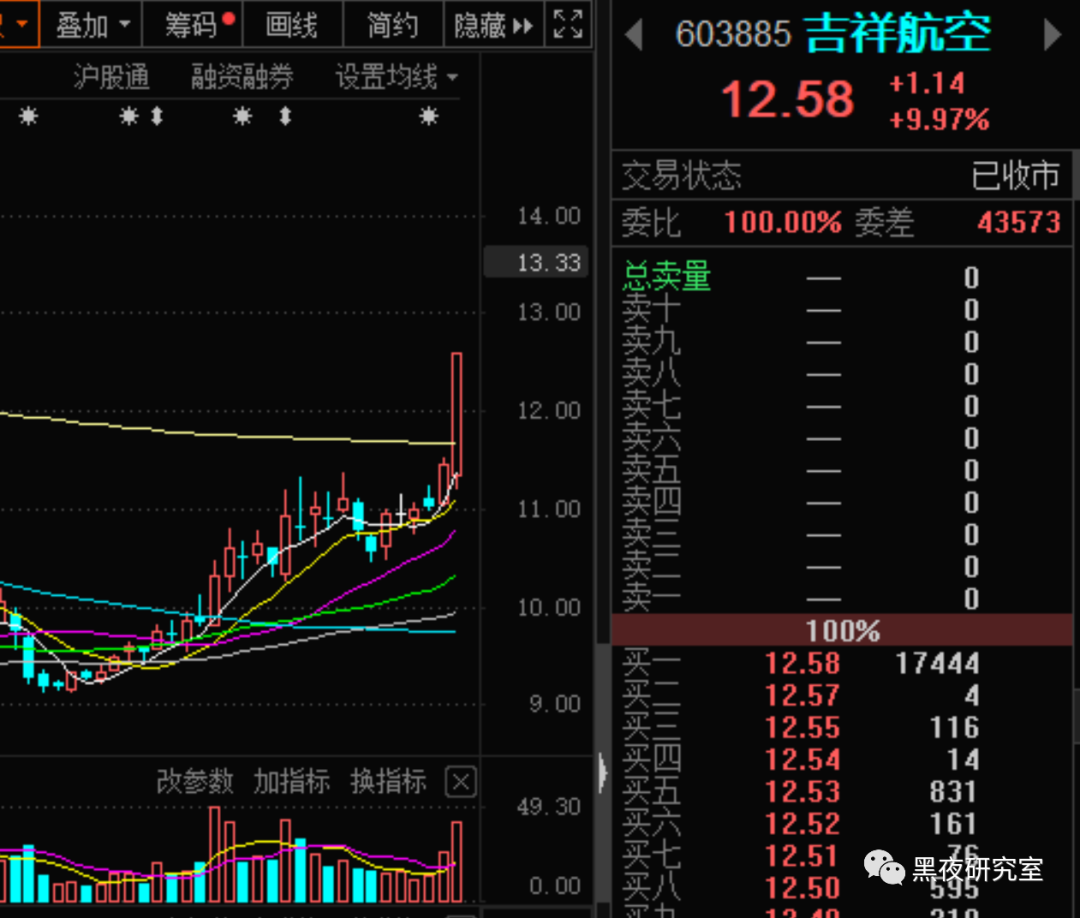Click the 买一 bid price 12.58
The image size is (1080, 918).
click(x=802, y=664)
